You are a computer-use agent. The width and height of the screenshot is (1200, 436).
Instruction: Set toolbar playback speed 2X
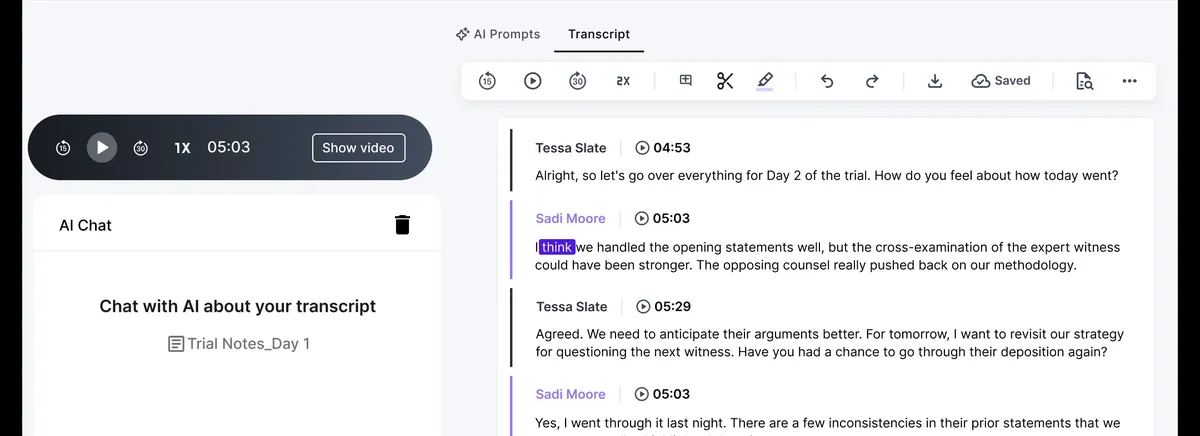pos(623,81)
